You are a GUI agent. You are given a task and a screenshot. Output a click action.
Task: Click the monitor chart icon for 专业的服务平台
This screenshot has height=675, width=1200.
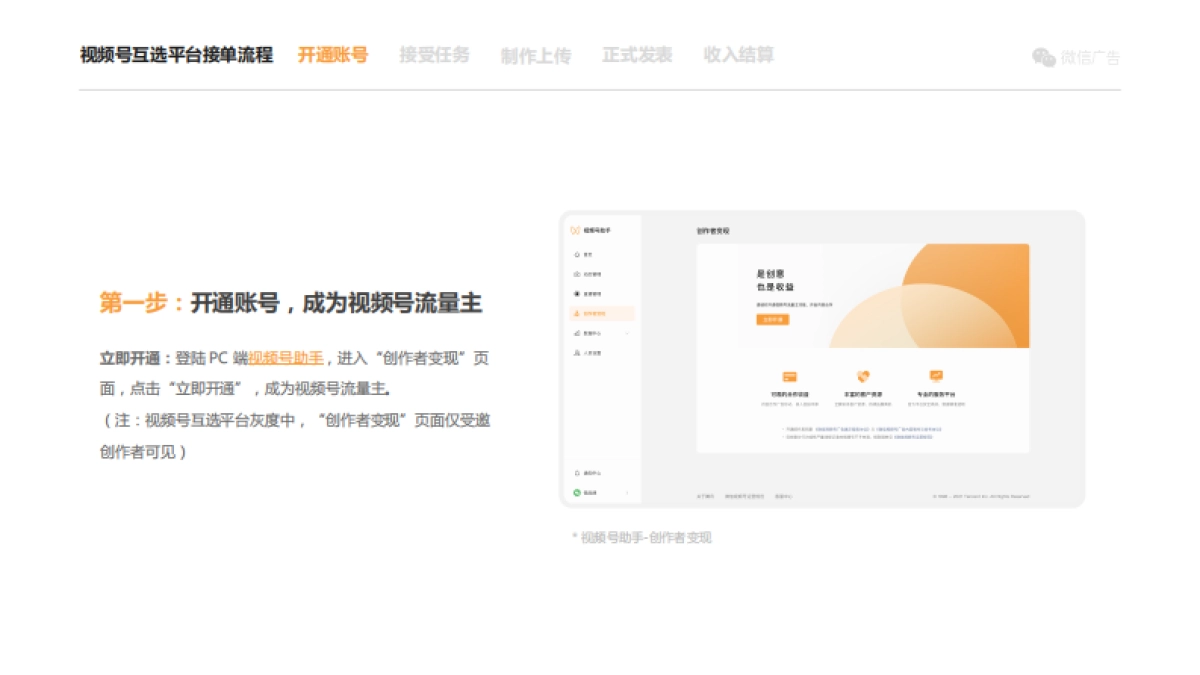coord(936,376)
